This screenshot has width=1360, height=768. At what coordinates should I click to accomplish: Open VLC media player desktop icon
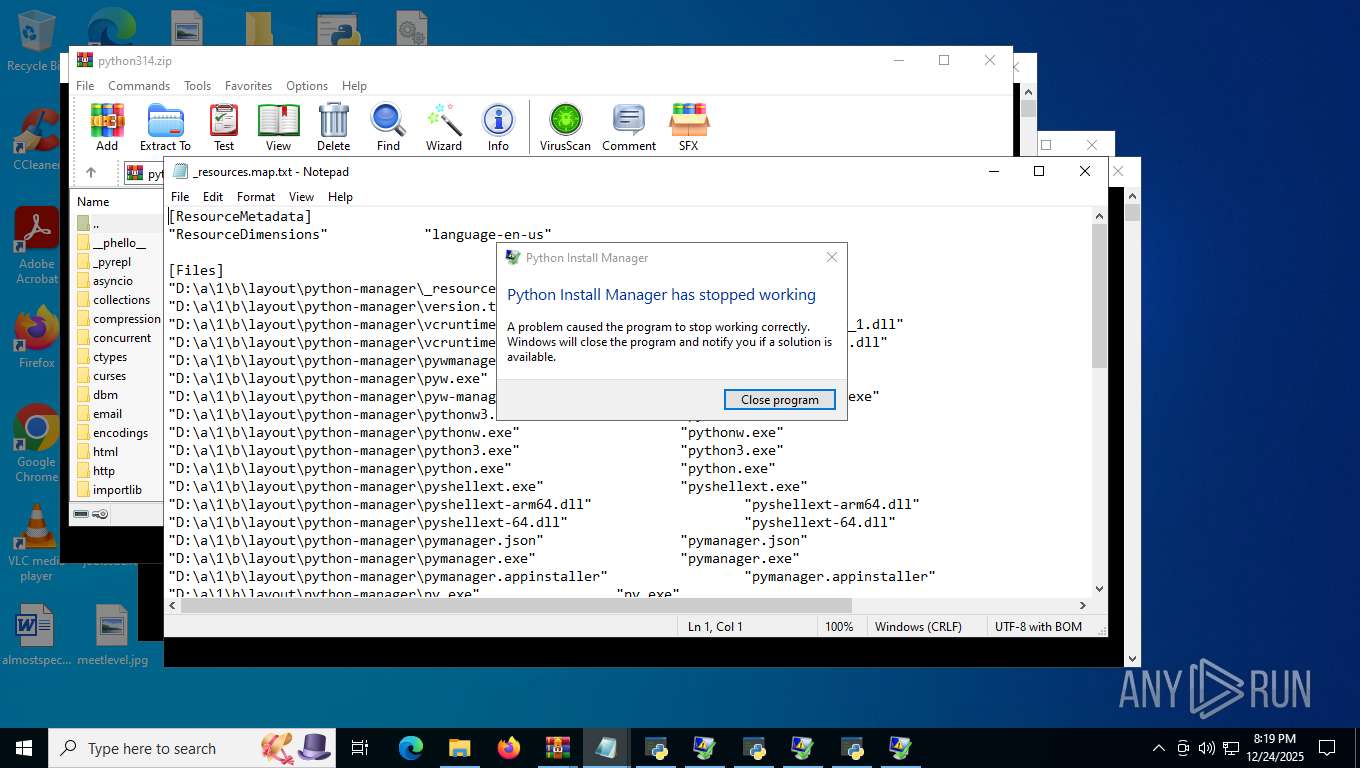tap(37, 542)
